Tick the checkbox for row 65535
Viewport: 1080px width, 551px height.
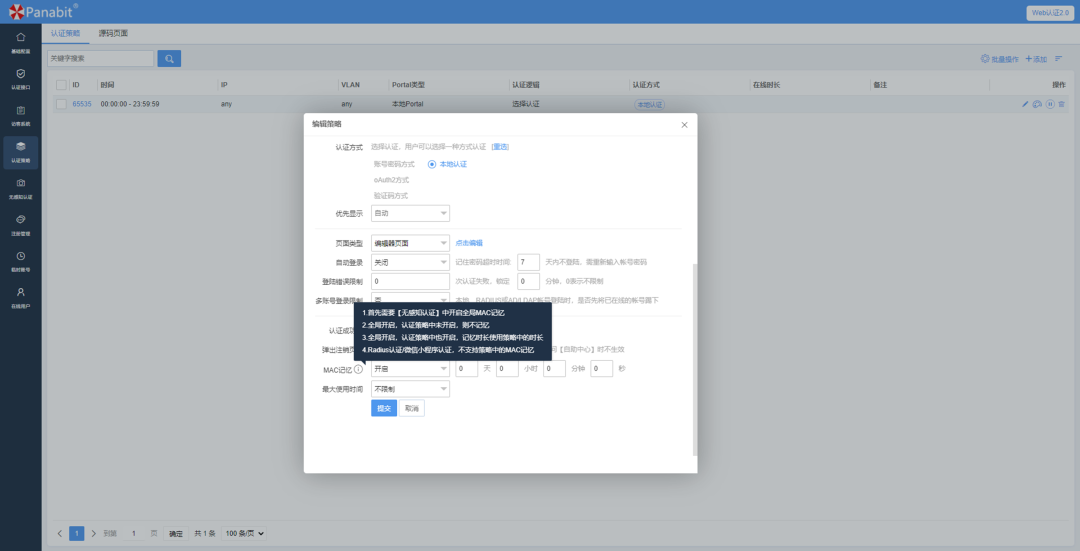[61, 104]
